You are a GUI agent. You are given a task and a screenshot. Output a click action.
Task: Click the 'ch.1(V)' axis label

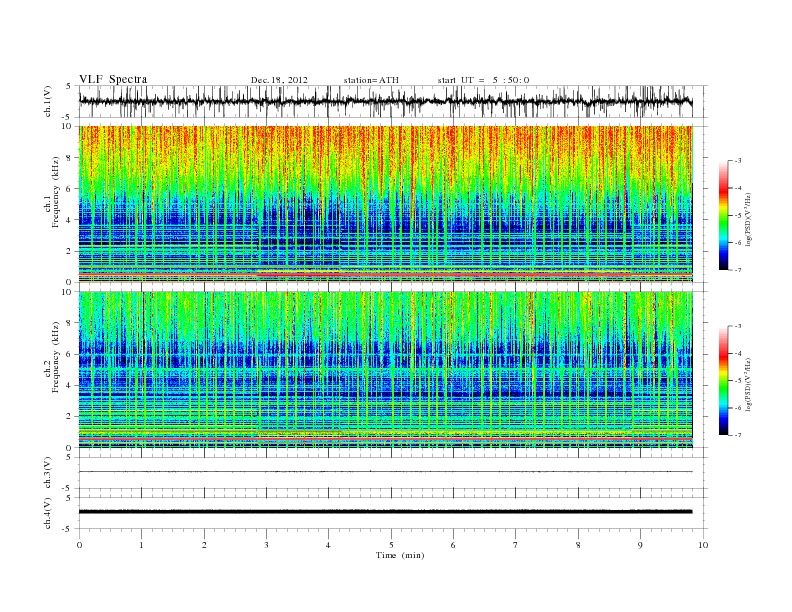point(48,101)
